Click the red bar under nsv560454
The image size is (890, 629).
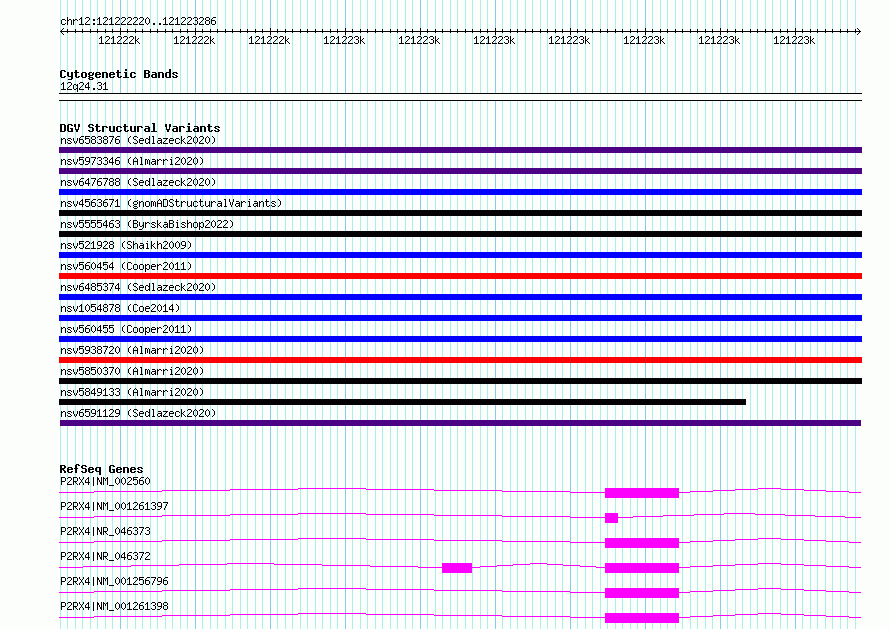460,276
